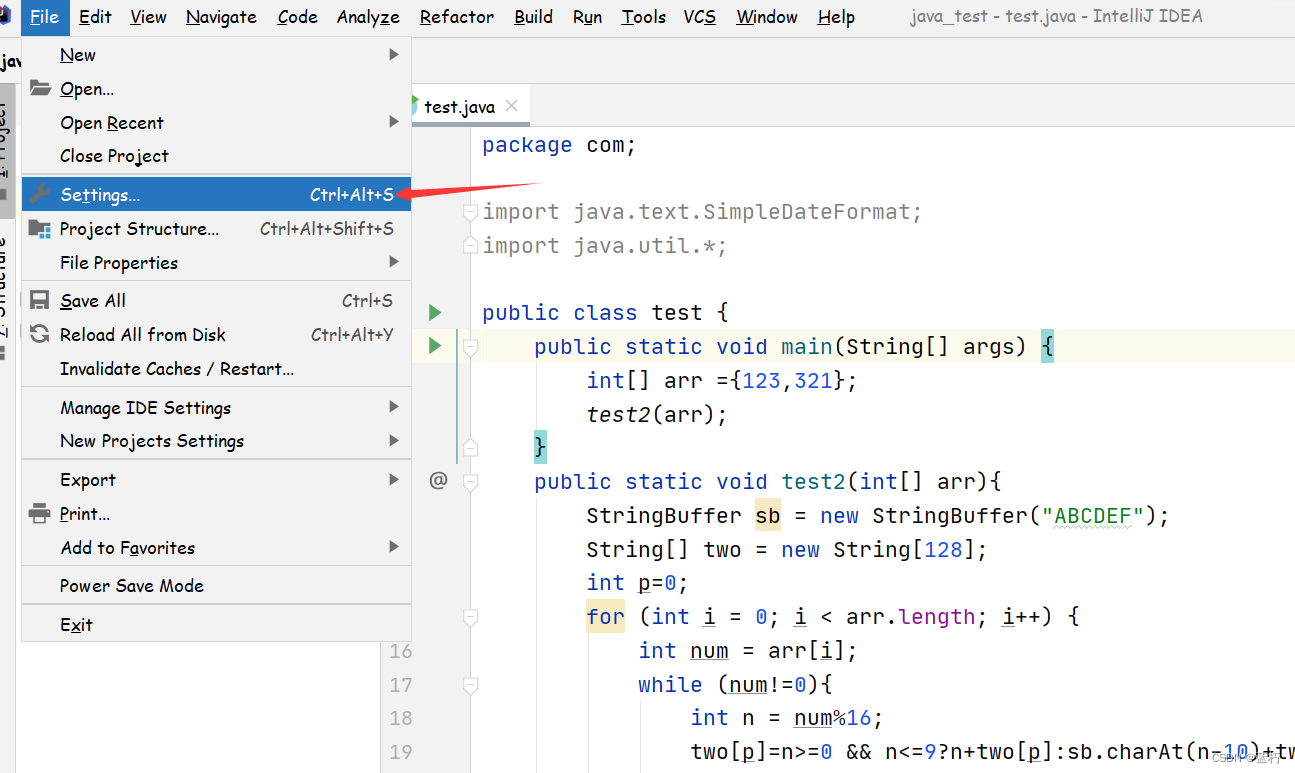Click the Project Structure icon
Image resolution: width=1295 pixels, height=773 pixels.
click(40, 228)
